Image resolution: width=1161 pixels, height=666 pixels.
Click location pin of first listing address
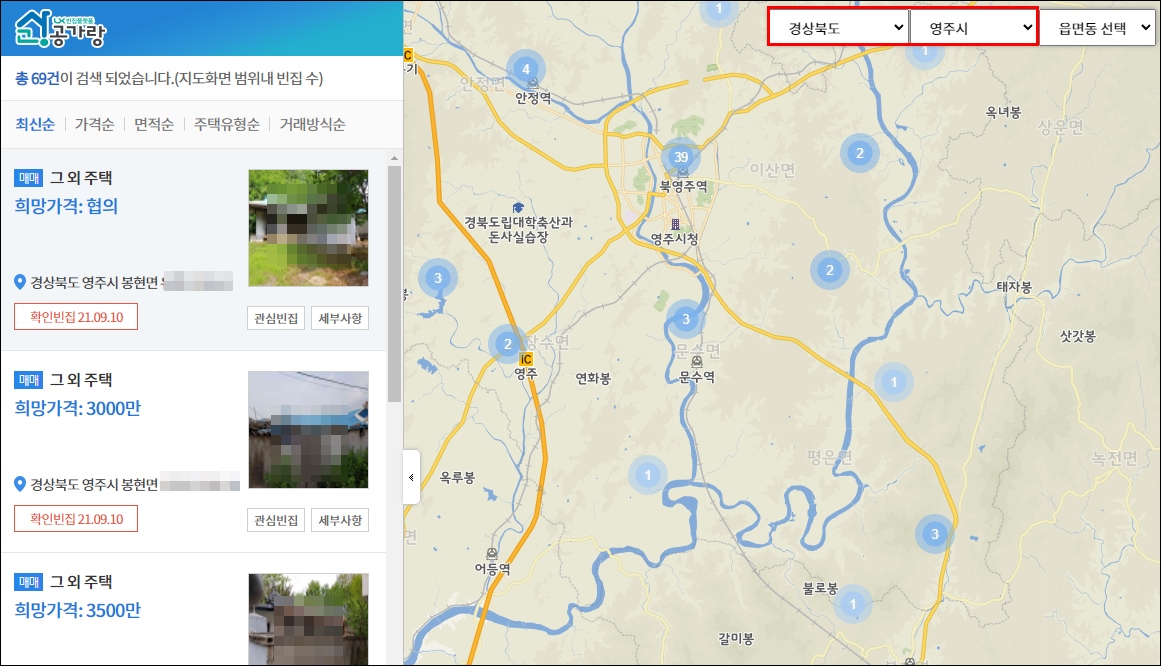coord(20,282)
